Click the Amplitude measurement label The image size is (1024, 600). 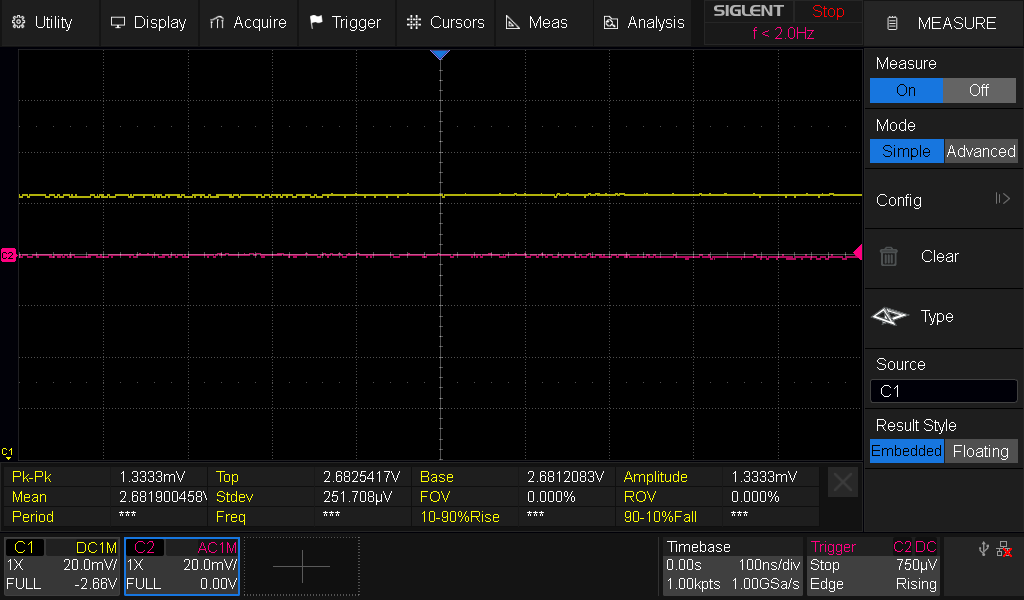point(655,477)
